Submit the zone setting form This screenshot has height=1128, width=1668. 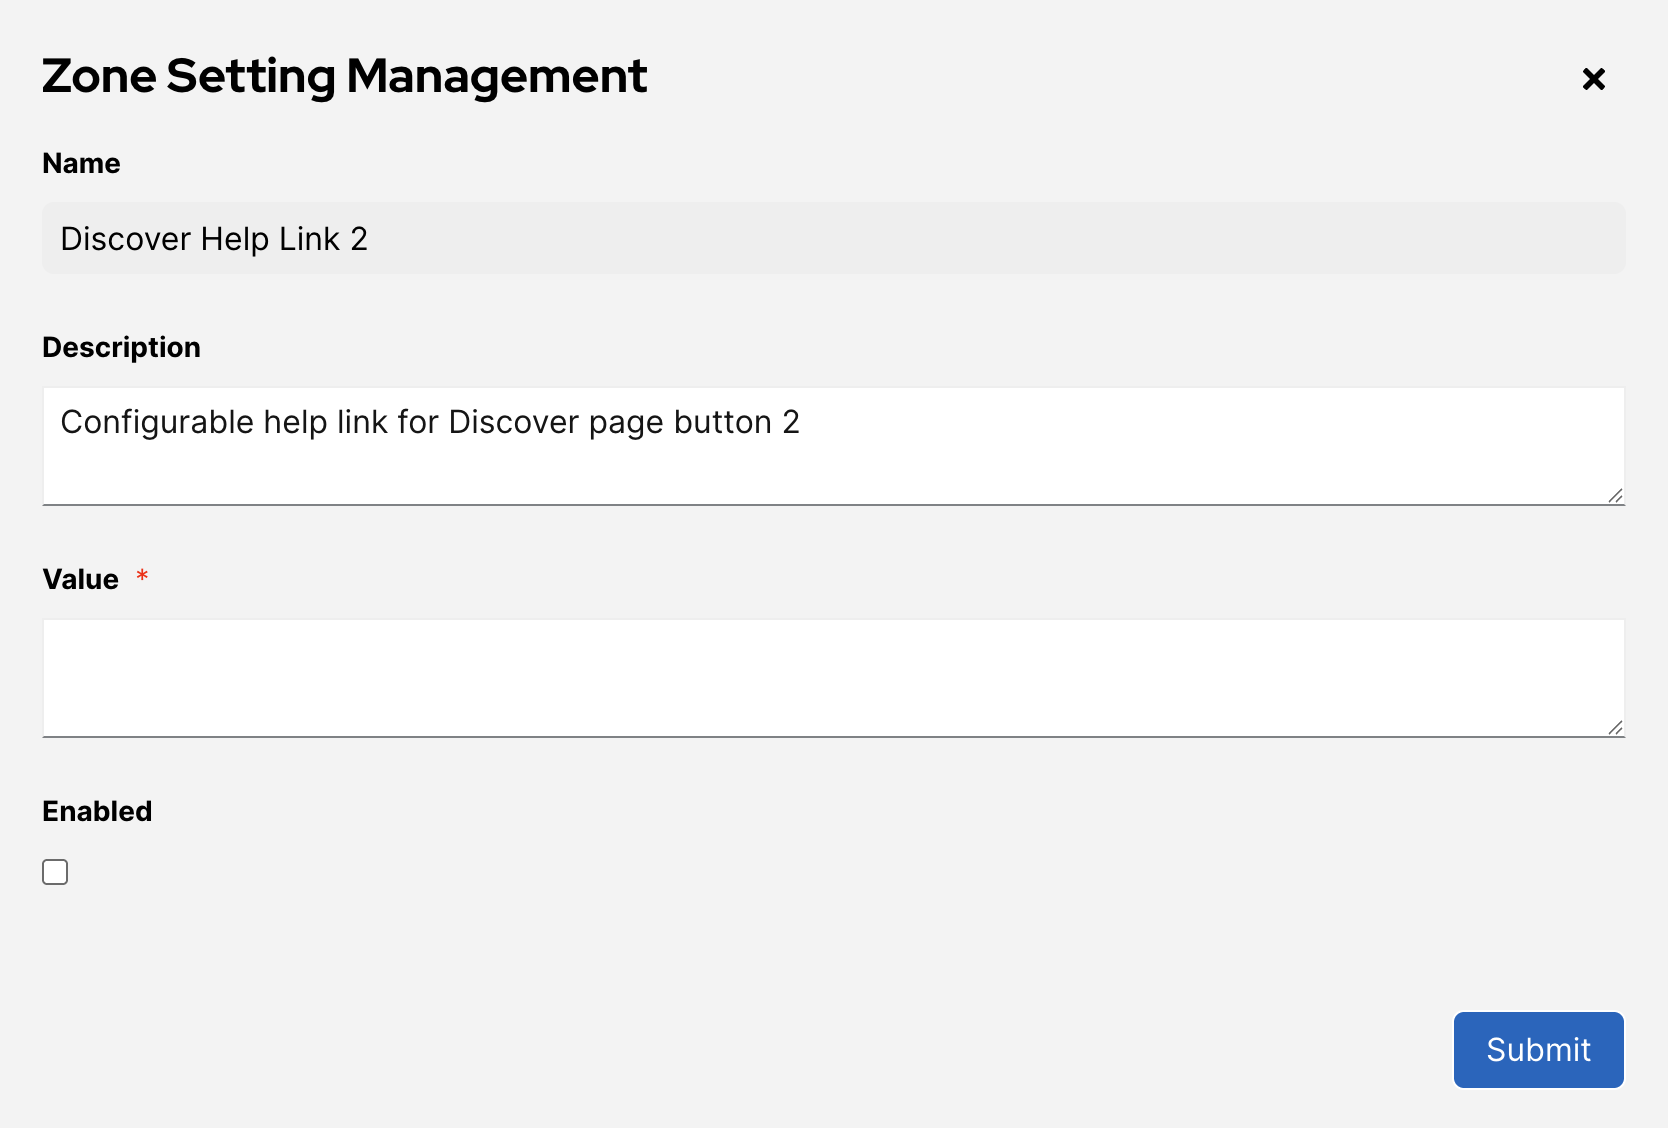(x=1537, y=1049)
